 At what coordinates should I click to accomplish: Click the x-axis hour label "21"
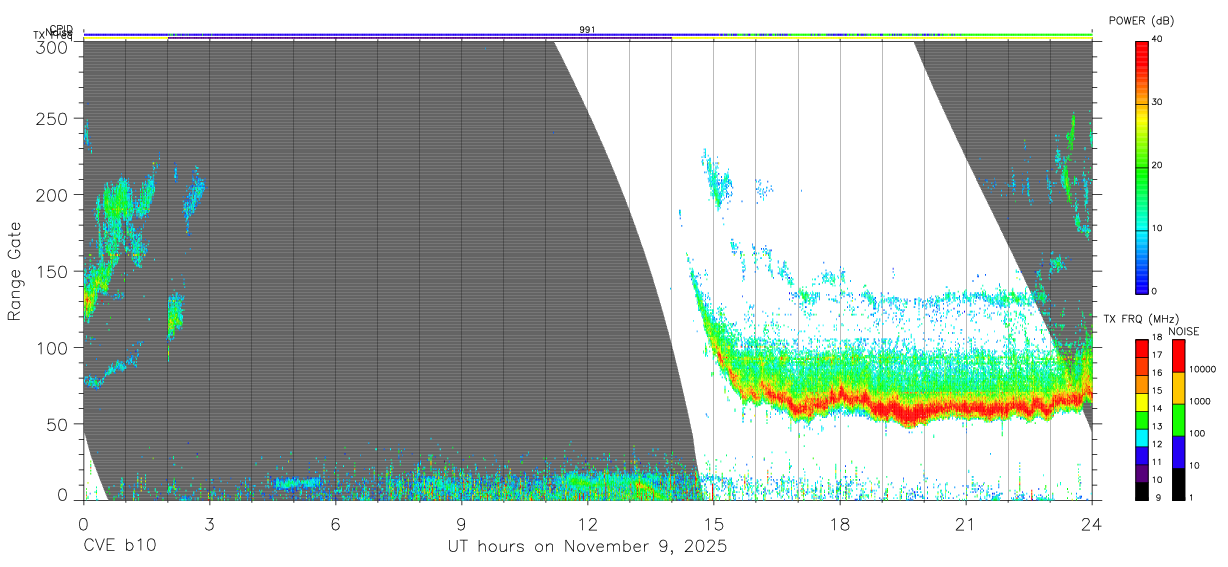tap(965, 523)
